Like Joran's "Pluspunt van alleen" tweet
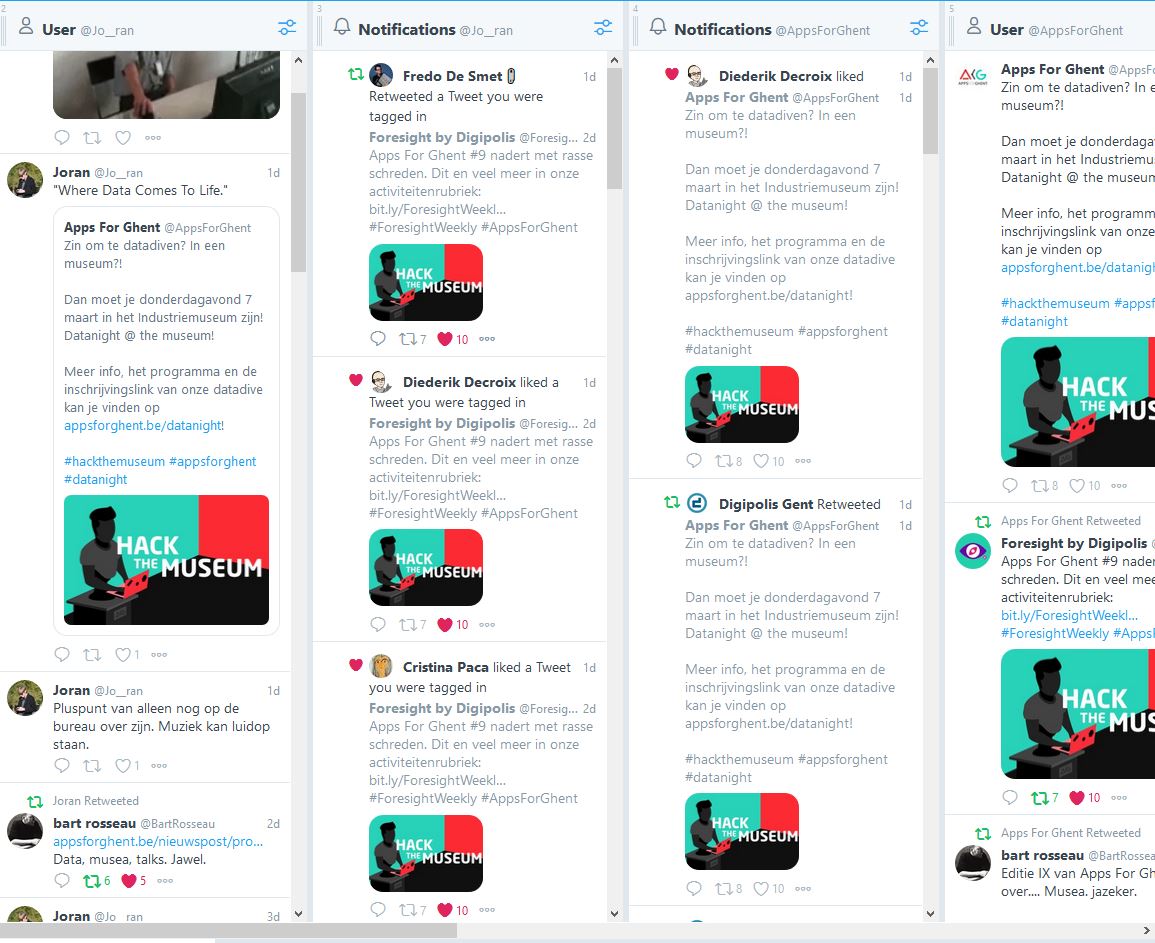This screenshot has width=1155, height=943. (x=122, y=765)
